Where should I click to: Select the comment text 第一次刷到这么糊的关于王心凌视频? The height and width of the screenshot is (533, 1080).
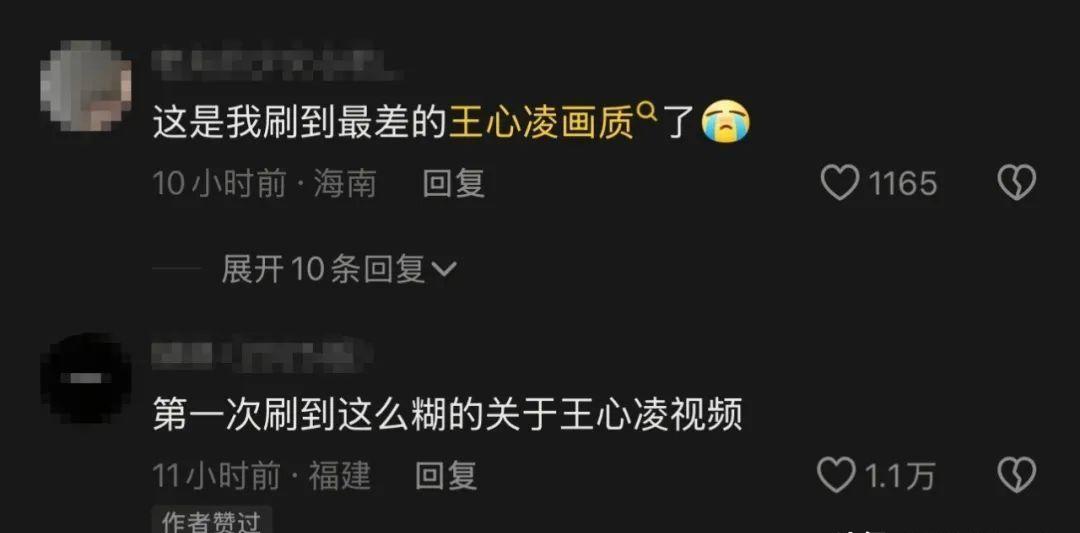(x=447, y=415)
